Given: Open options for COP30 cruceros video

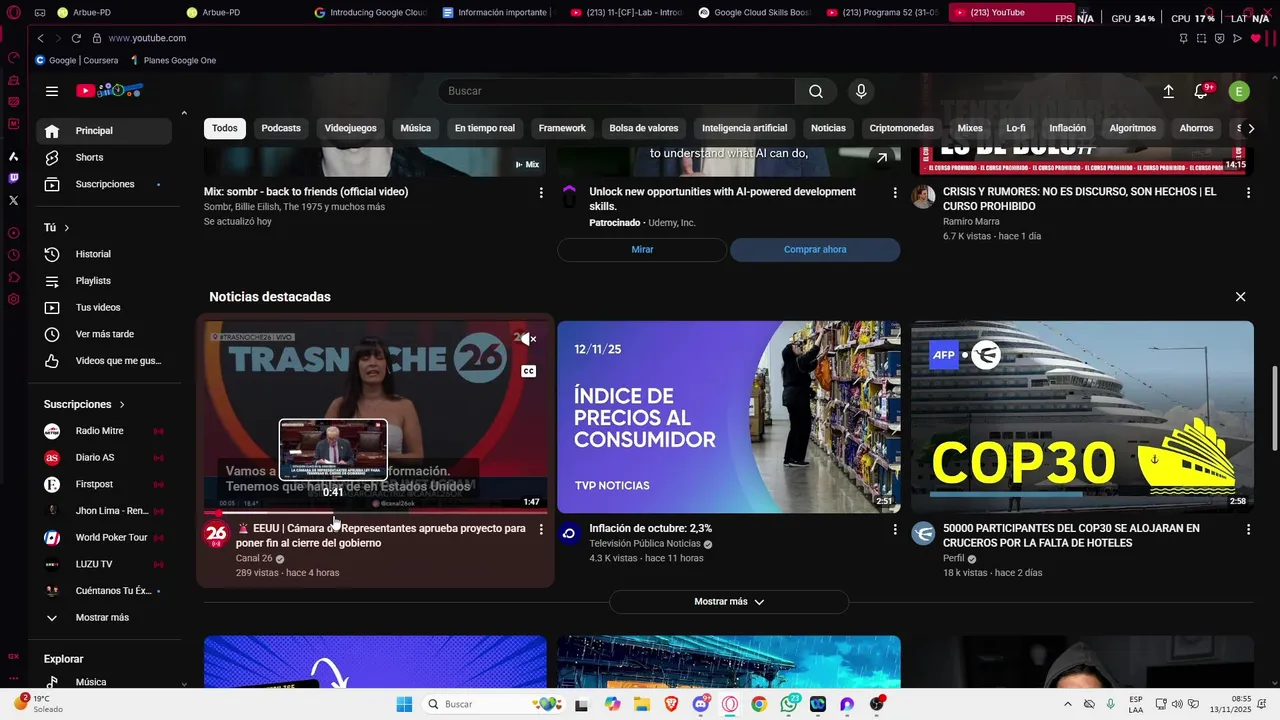Looking at the screenshot, I should (x=1248, y=529).
